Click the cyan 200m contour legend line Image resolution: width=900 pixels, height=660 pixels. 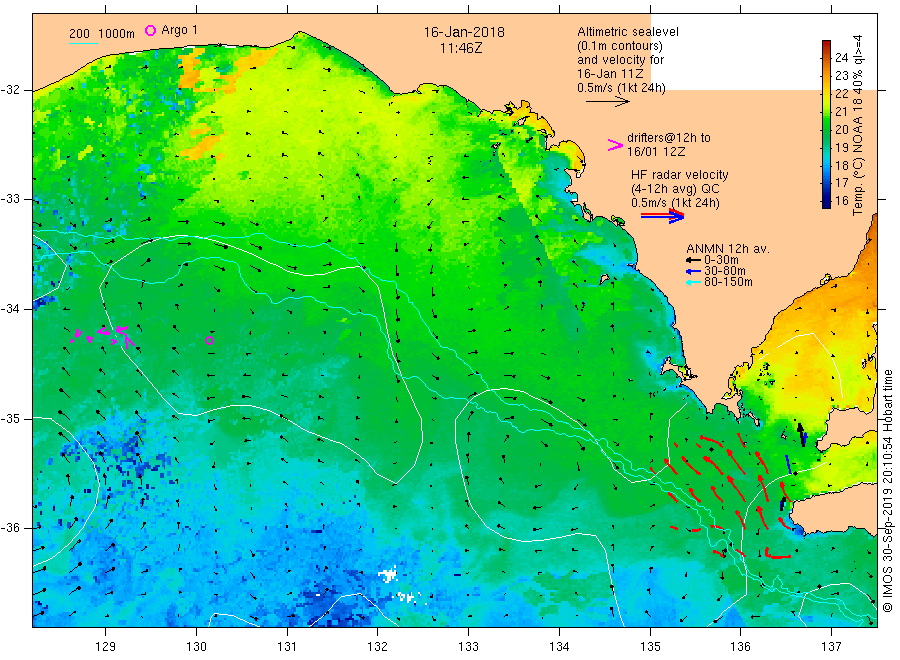[83, 43]
